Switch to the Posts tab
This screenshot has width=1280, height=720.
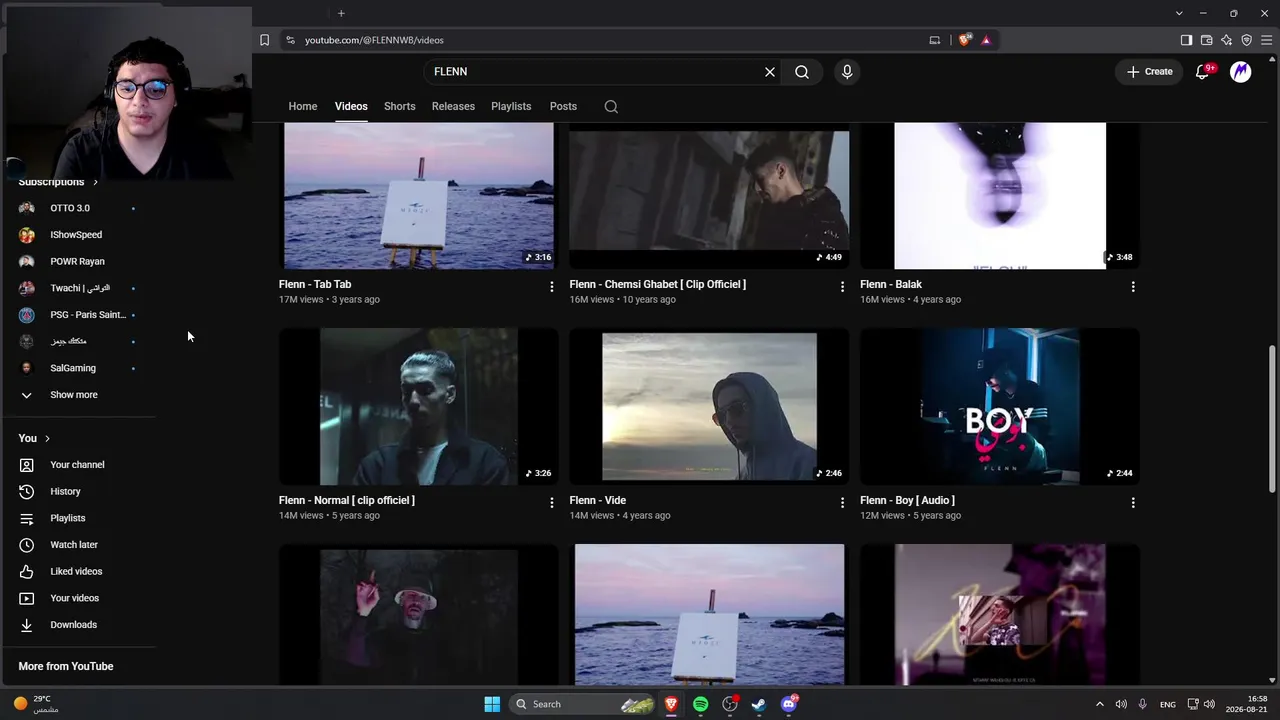pyautogui.click(x=563, y=106)
